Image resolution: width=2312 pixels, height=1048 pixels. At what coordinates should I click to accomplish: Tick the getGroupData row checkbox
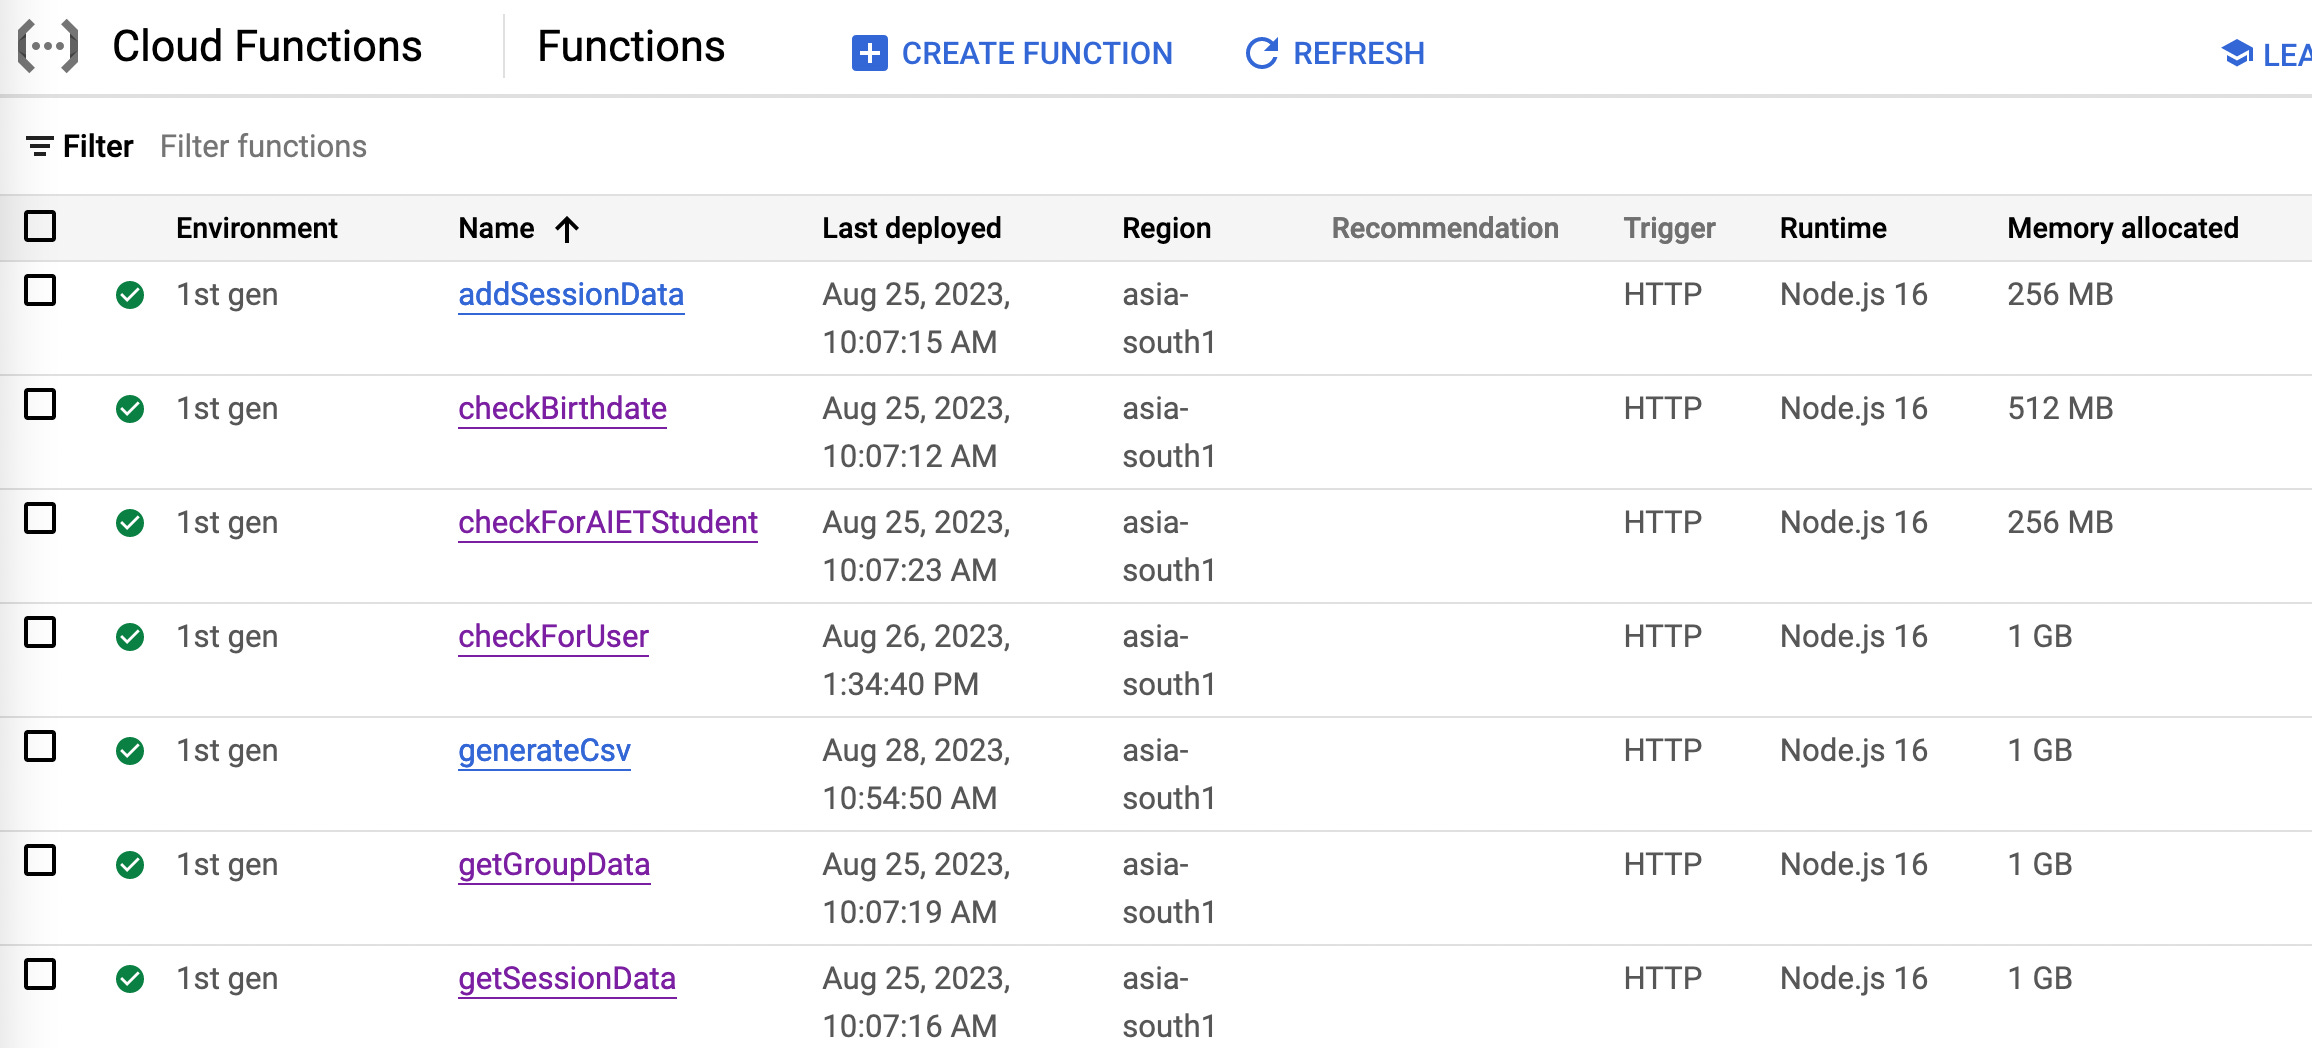(40, 861)
